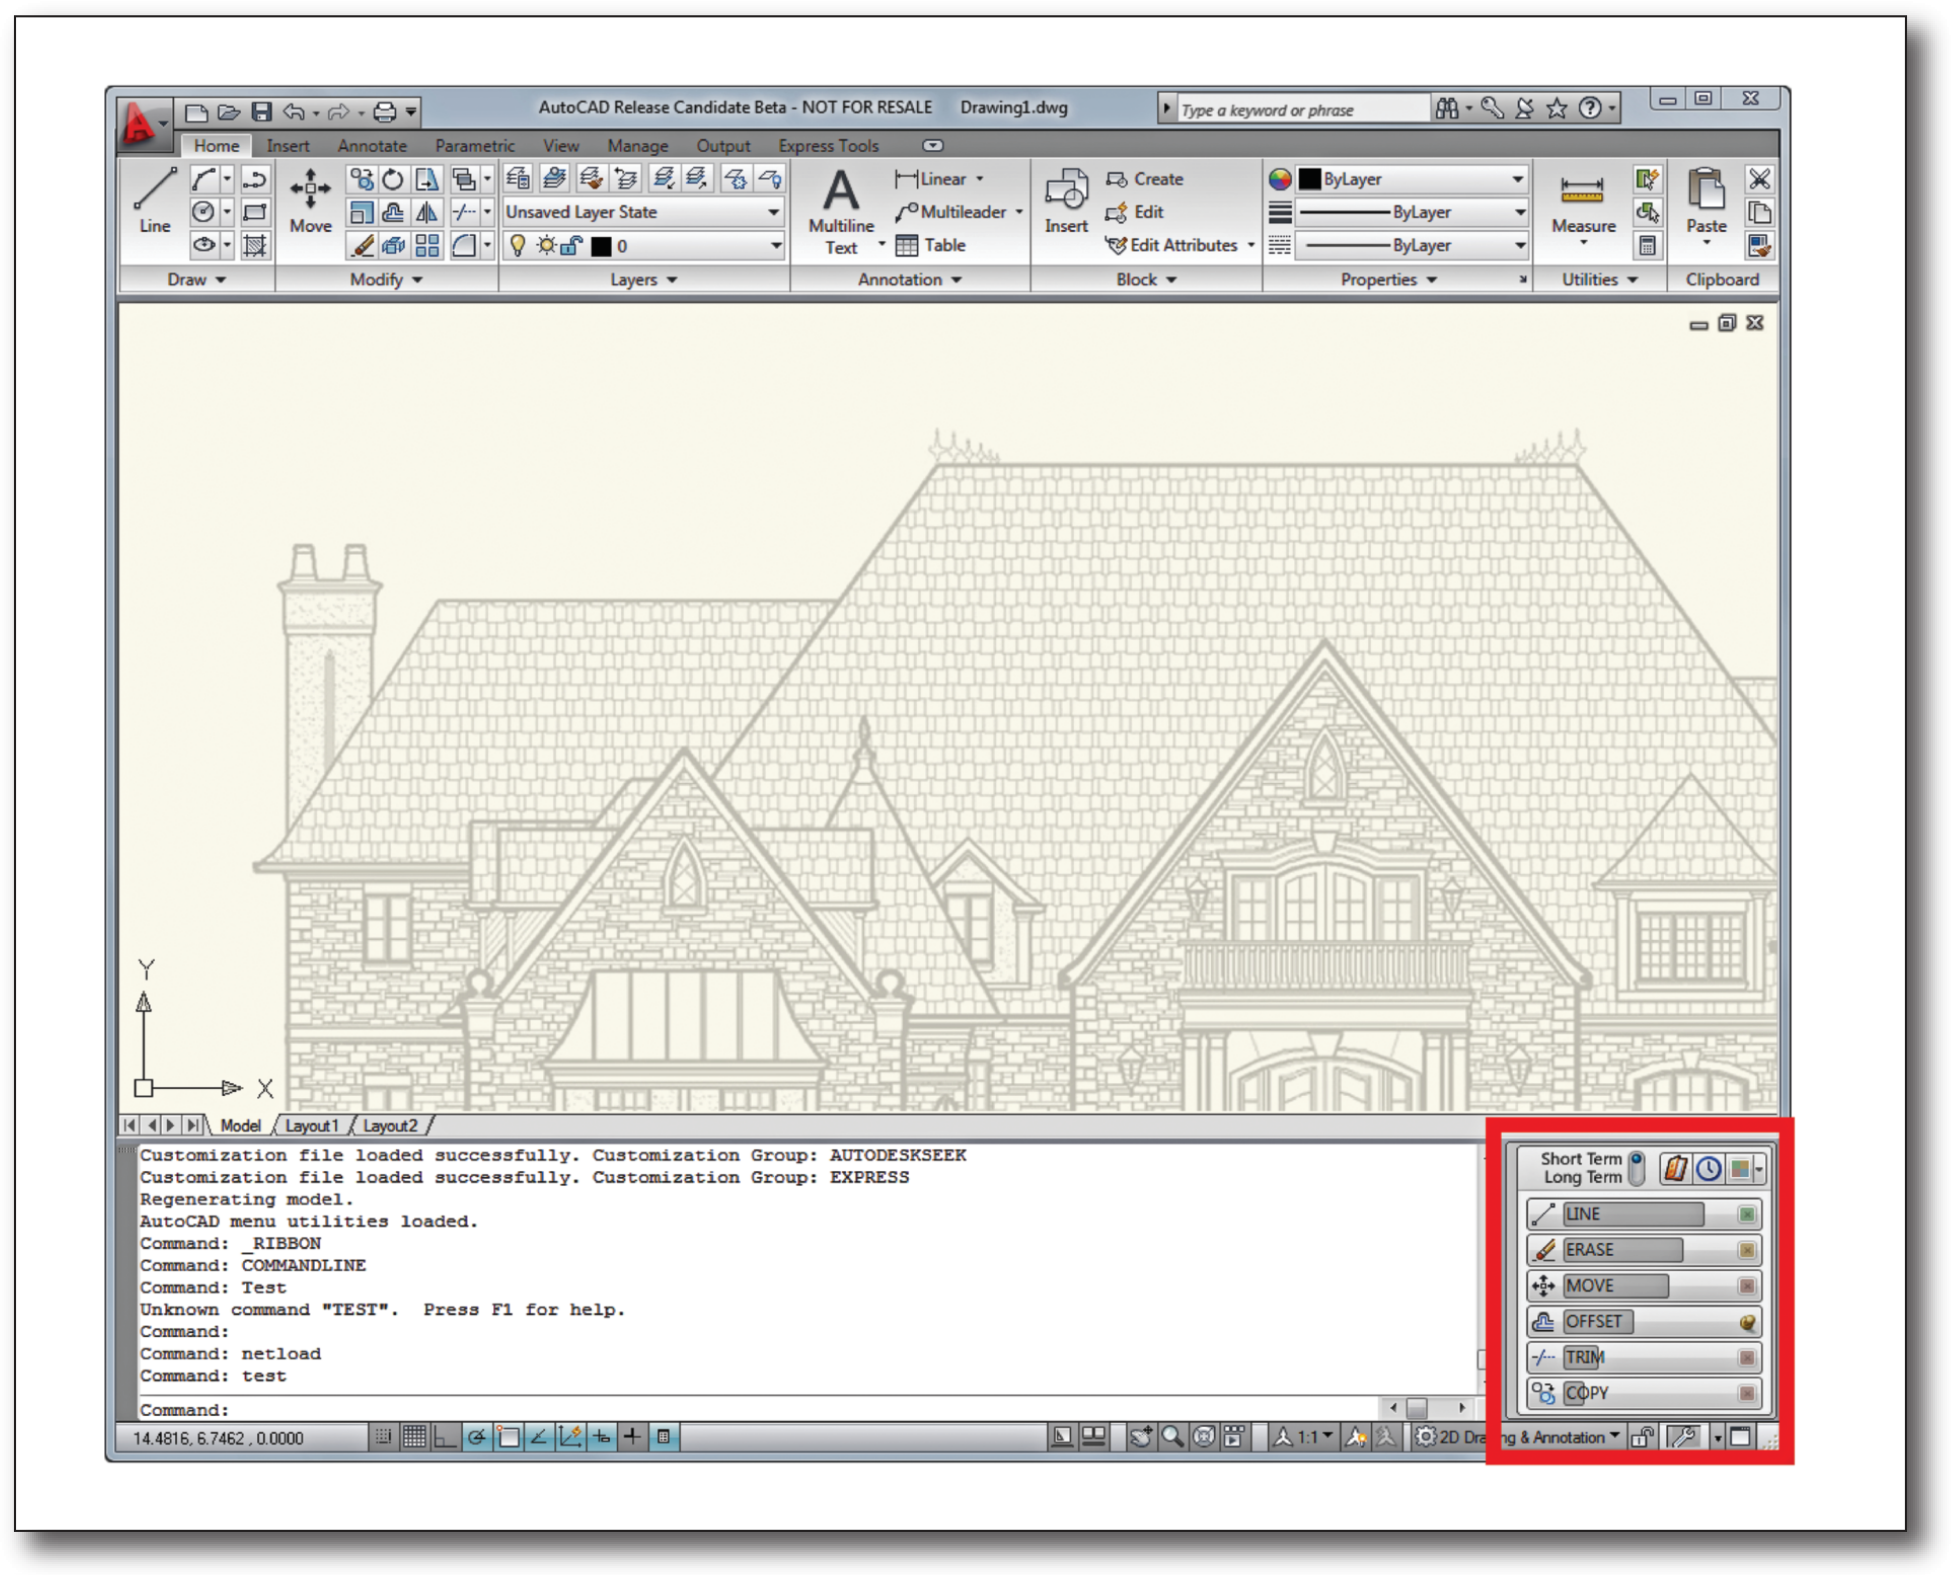
Task: Click the Copy tool in Modify panel
Action: tap(361, 179)
